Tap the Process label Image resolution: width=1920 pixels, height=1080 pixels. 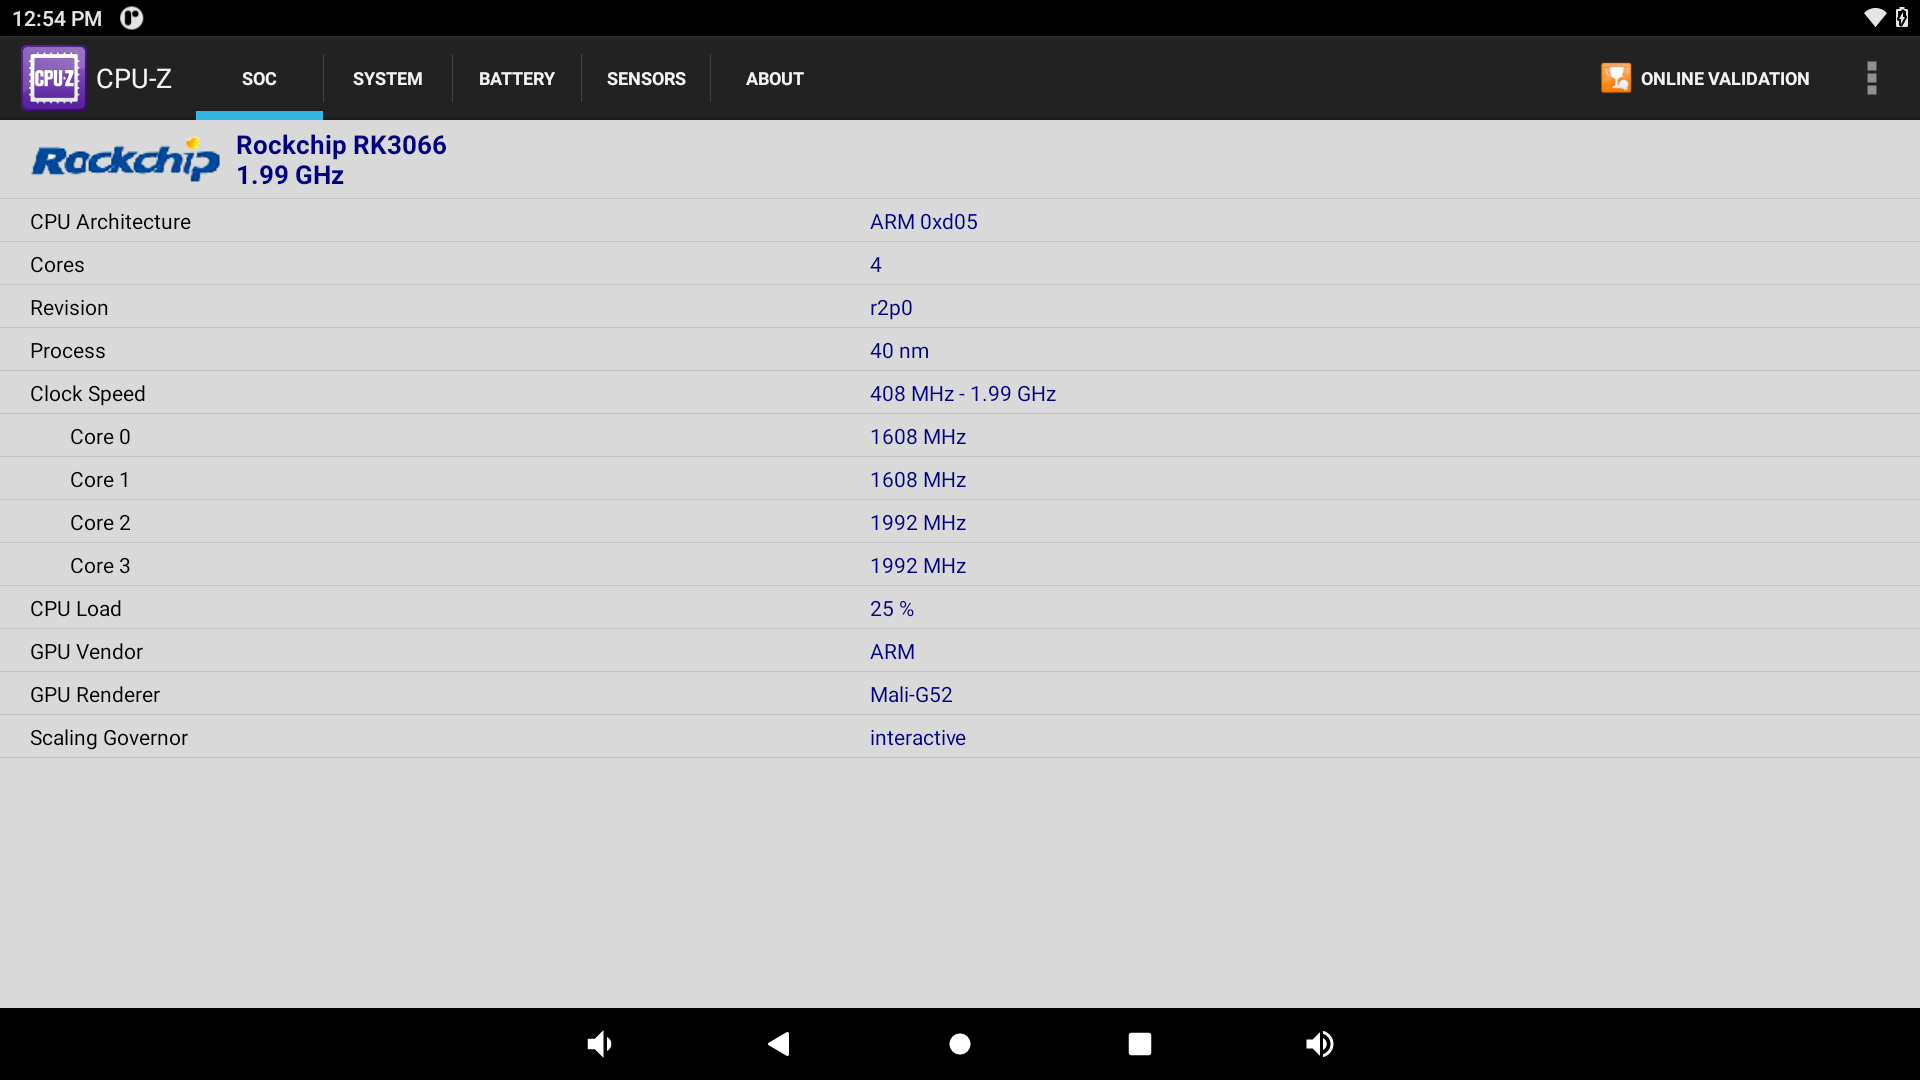(67, 351)
